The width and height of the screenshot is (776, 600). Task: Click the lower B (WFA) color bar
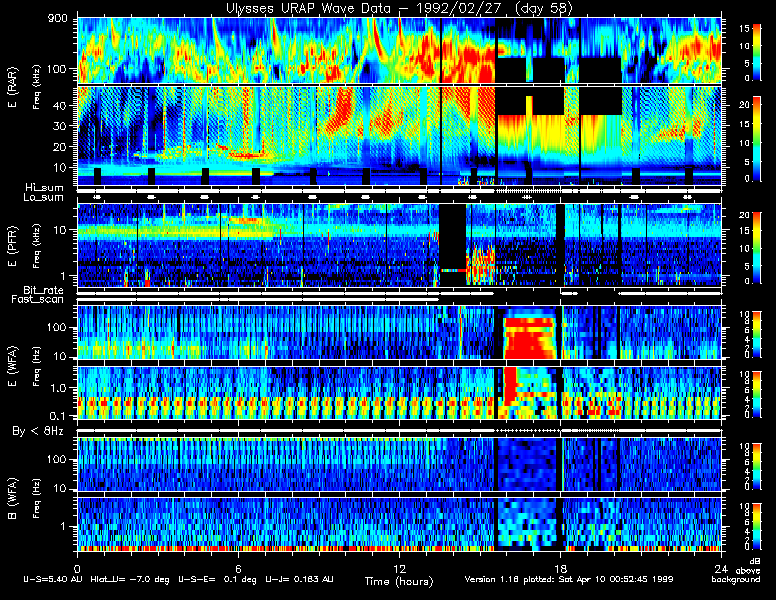click(x=757, y=526)
